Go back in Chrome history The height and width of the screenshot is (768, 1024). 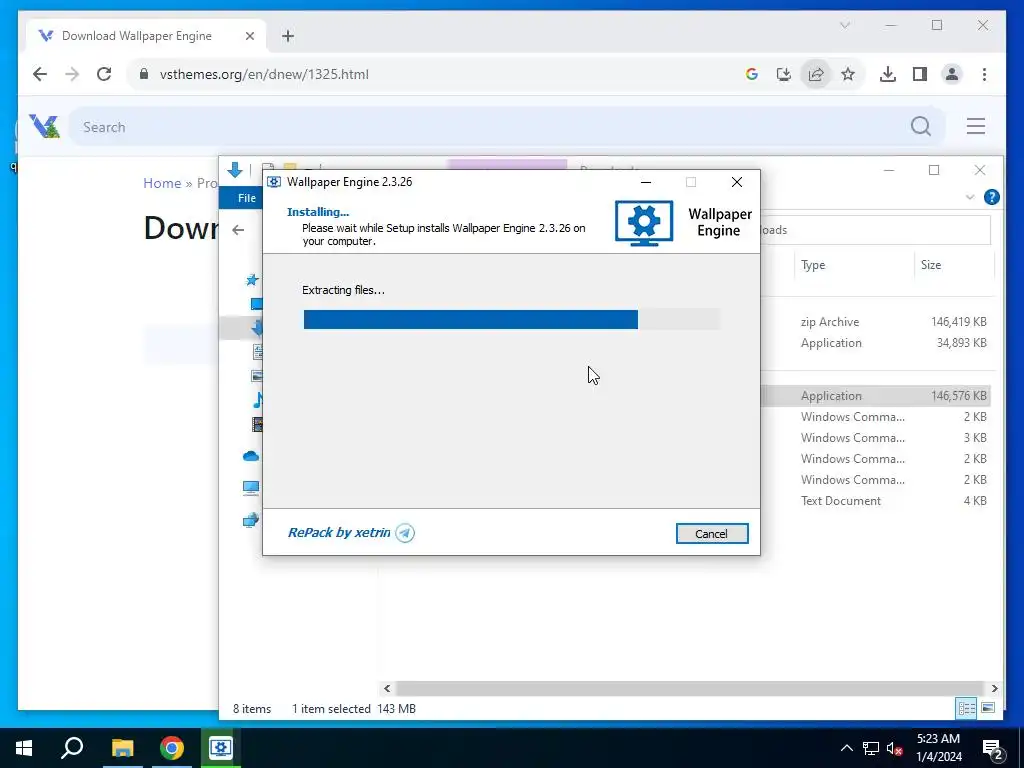pos(40,74)
